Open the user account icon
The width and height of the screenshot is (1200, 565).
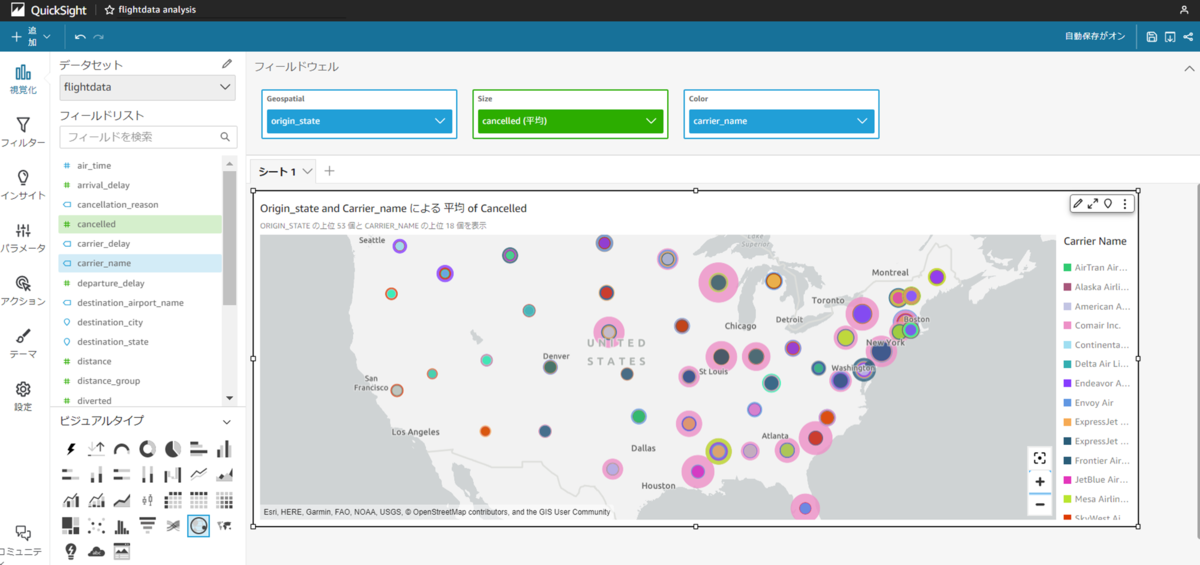pos(1184,10)
